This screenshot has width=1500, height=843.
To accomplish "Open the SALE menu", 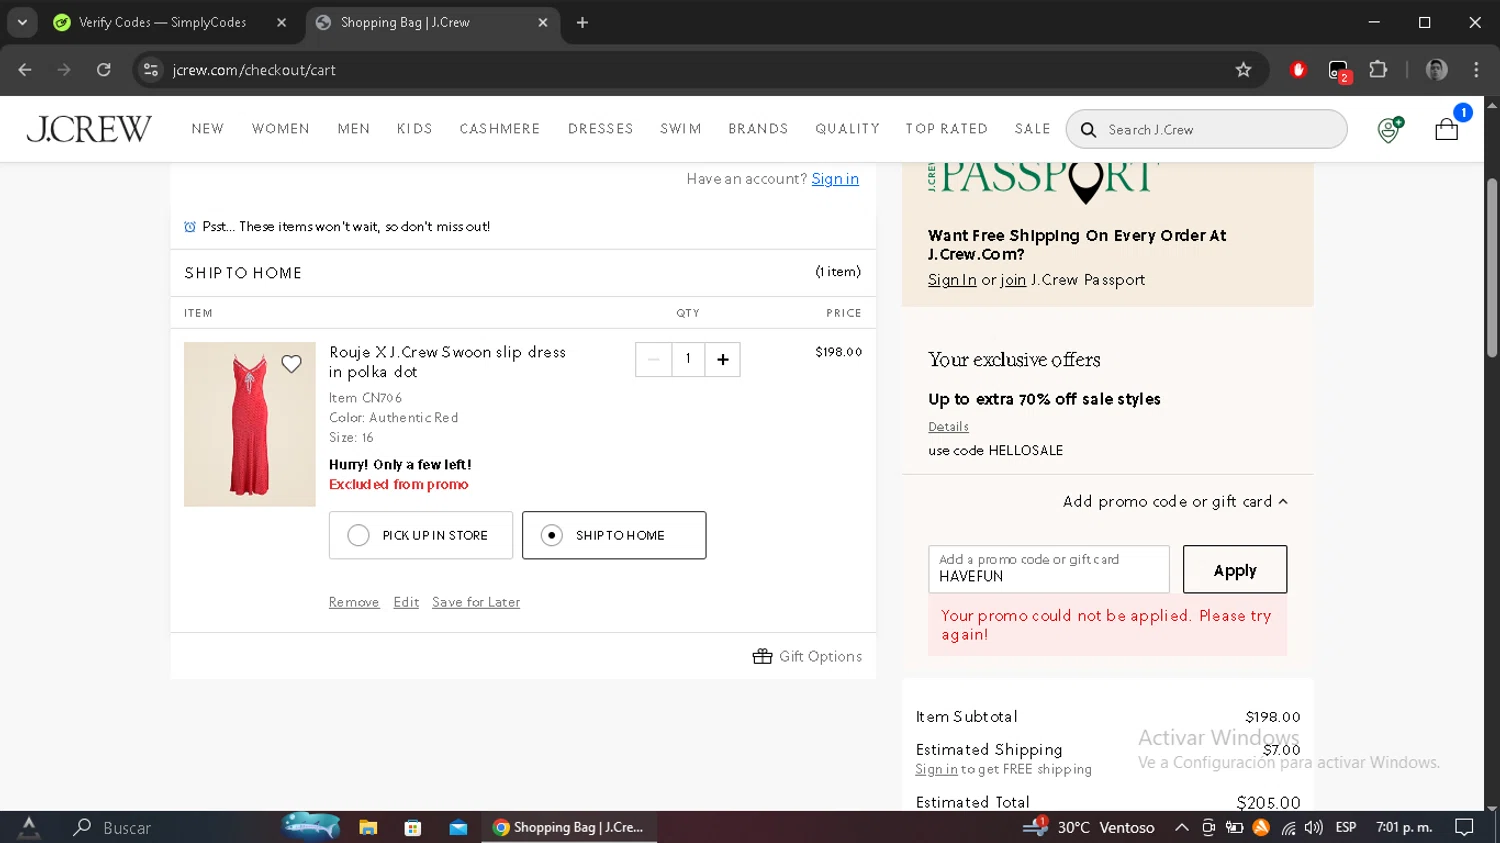I will point(1033,129).
